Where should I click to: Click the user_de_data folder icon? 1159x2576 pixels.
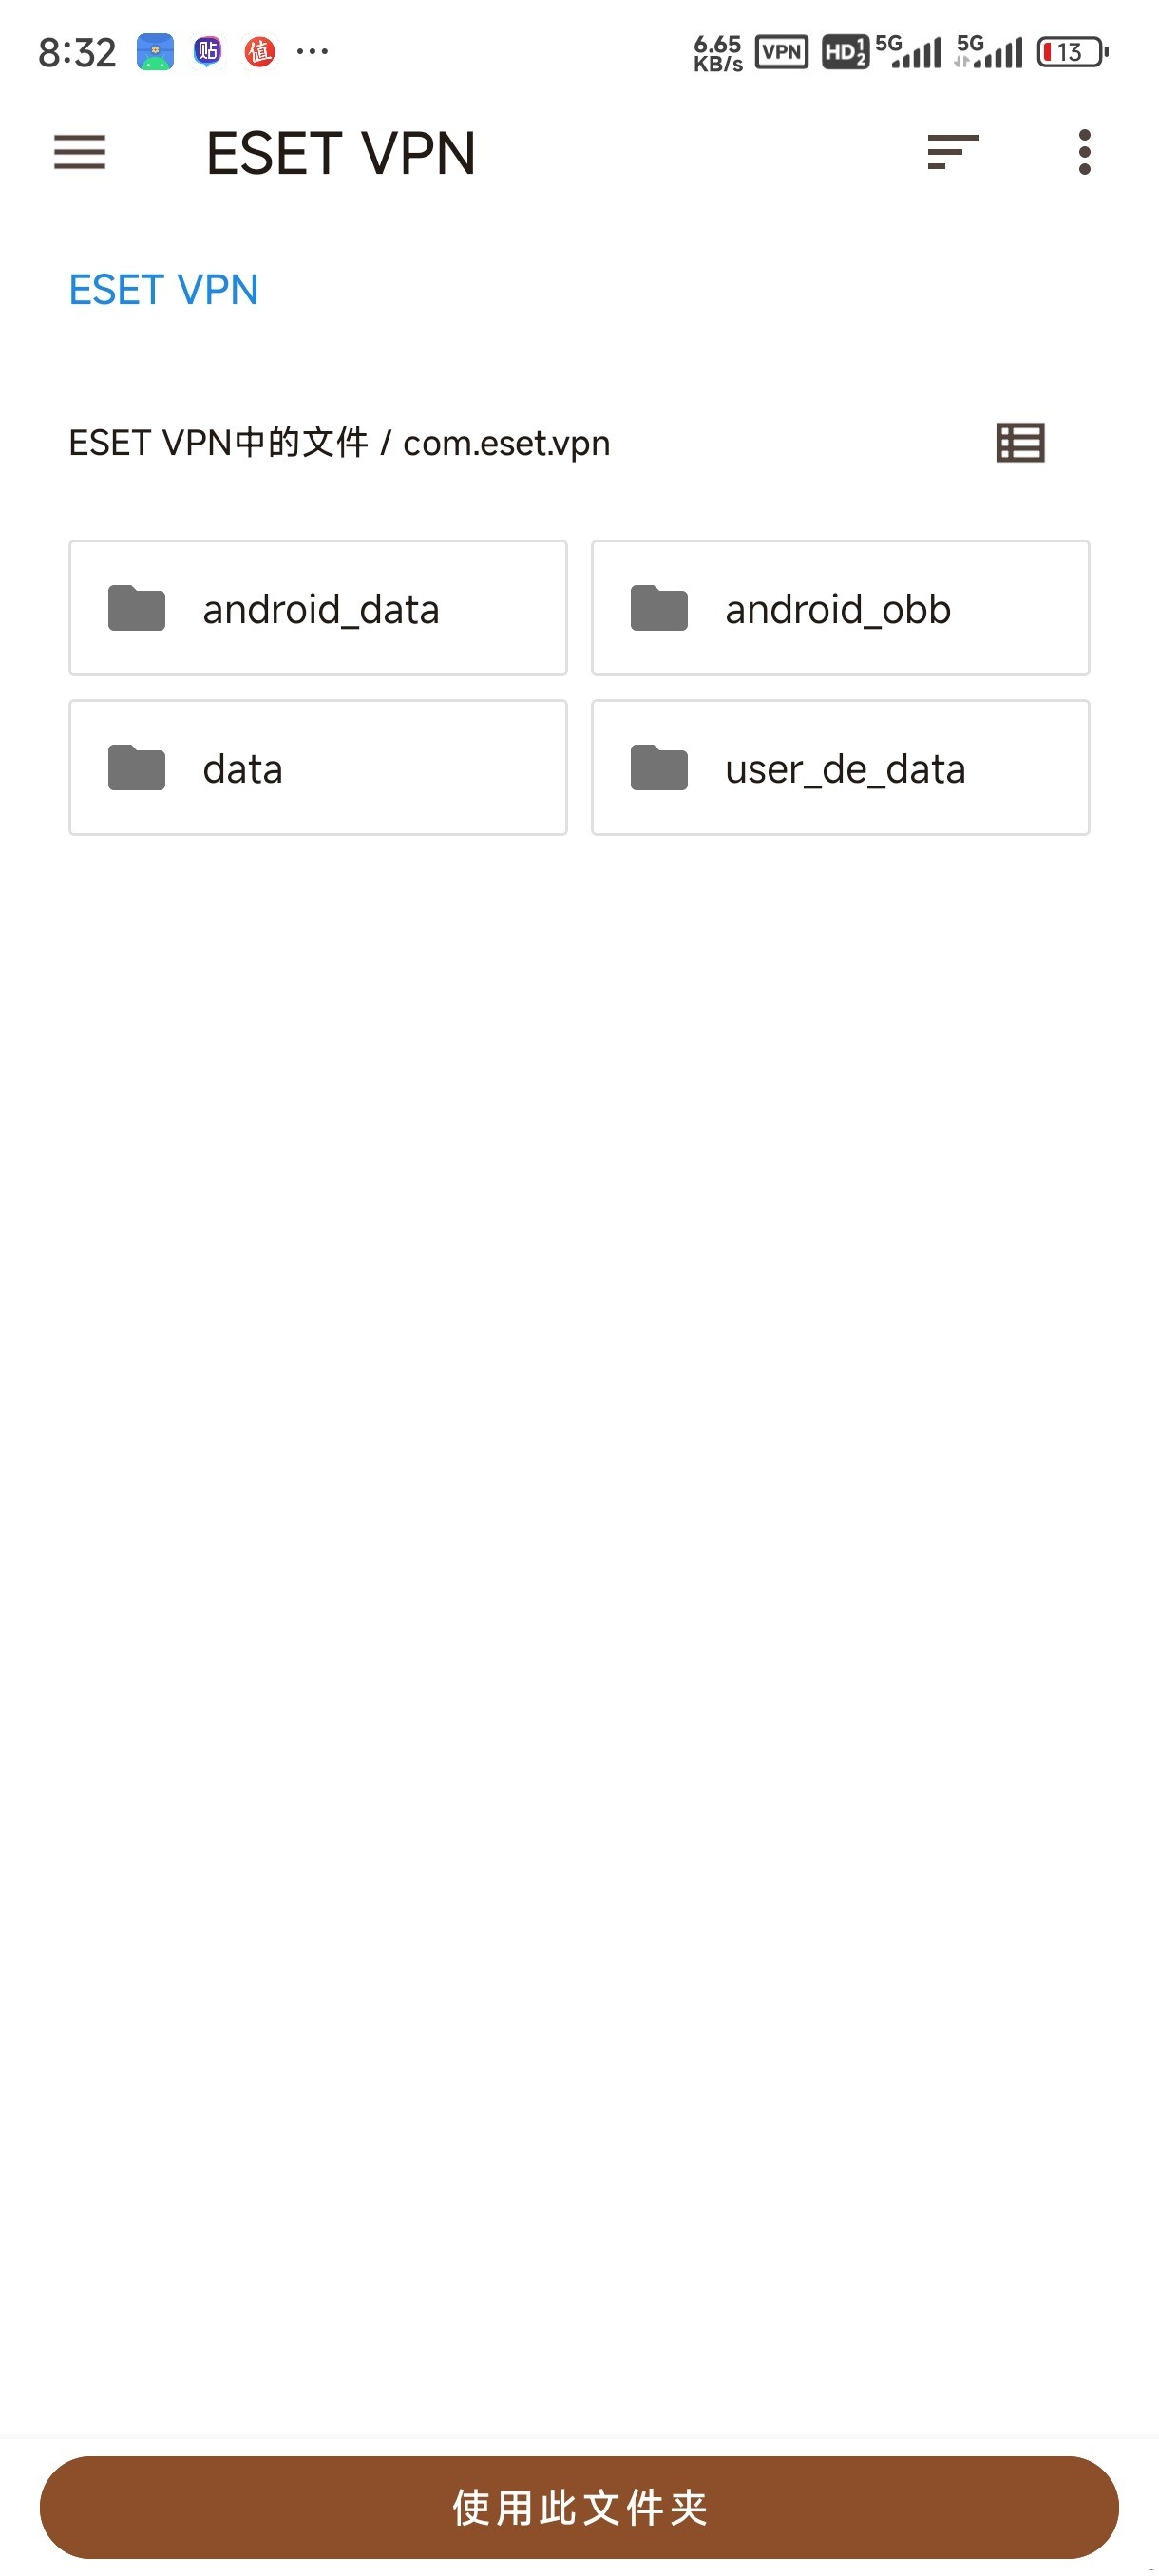659,768
